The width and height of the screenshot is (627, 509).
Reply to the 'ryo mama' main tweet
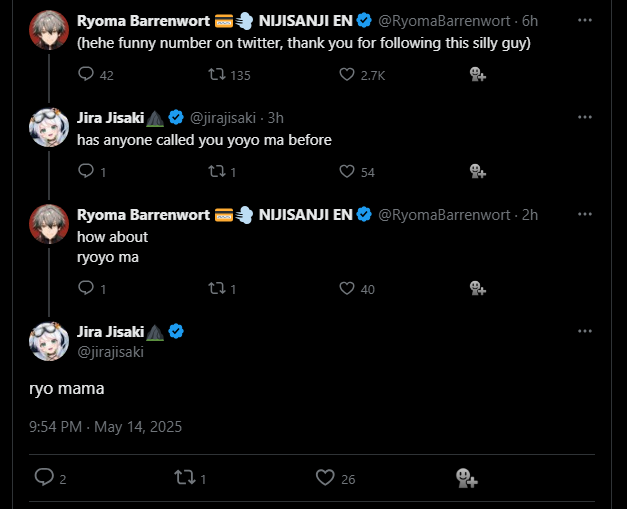coord(44,478)
